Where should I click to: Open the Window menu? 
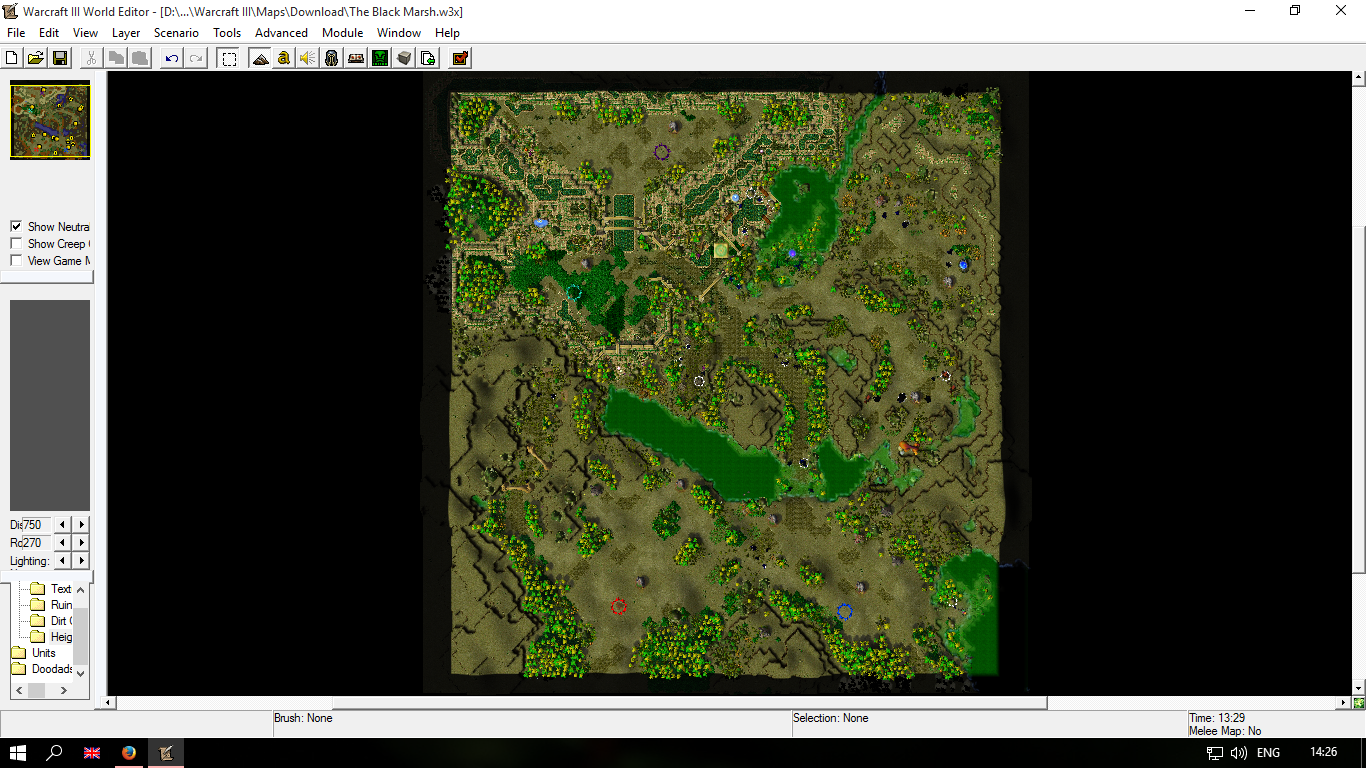click(398, 33)
